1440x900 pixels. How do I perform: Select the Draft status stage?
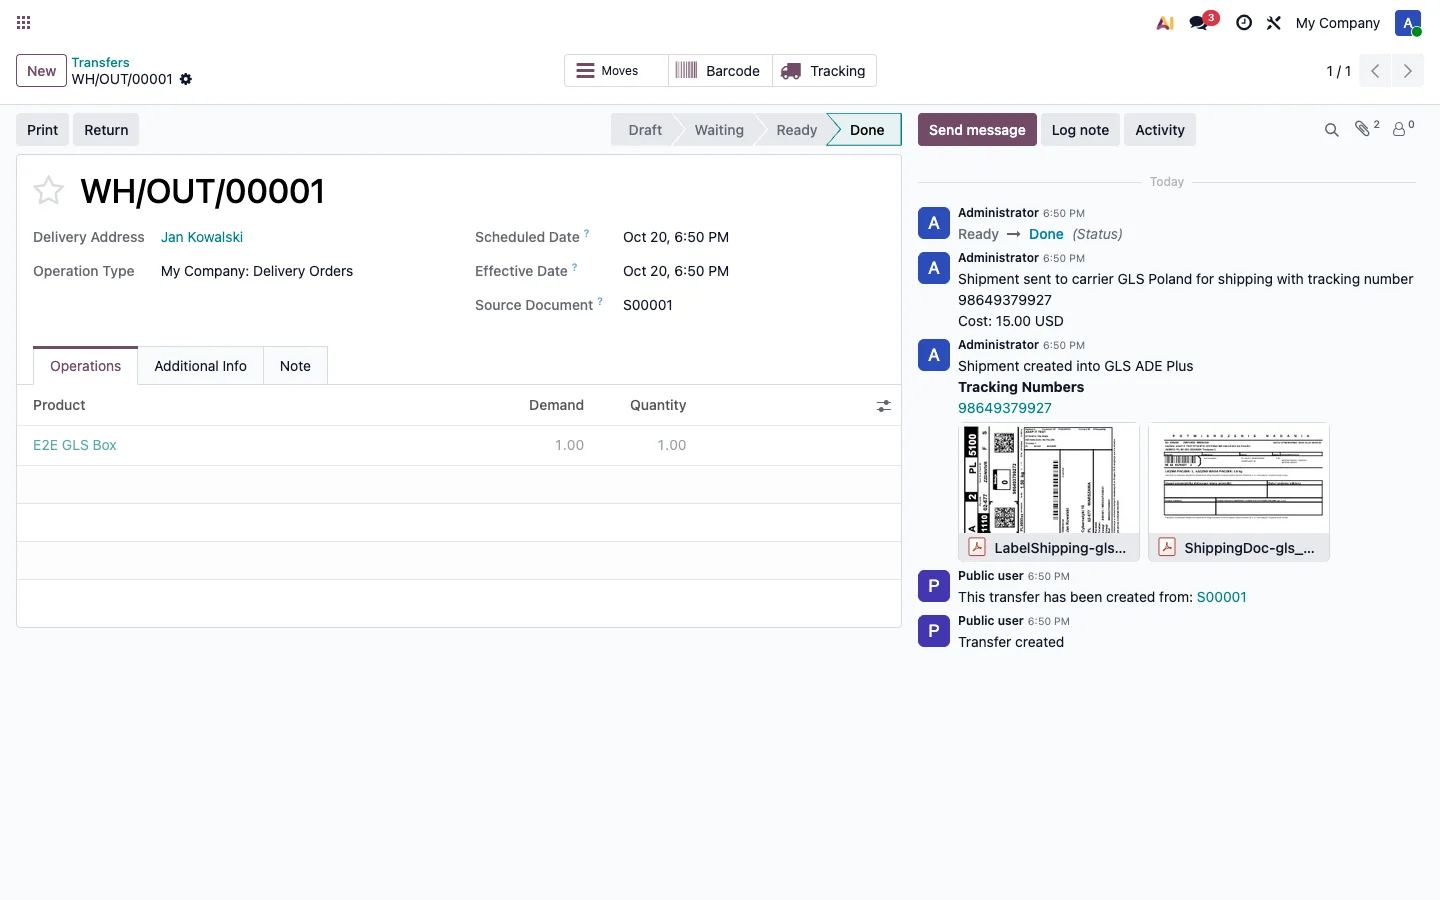pyautogui.click(x=645, y=130)
